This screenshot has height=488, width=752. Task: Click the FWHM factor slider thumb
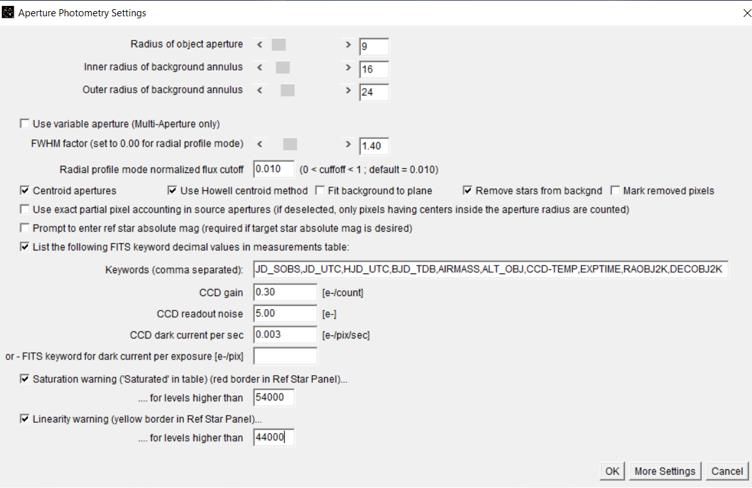click(290, 145)
